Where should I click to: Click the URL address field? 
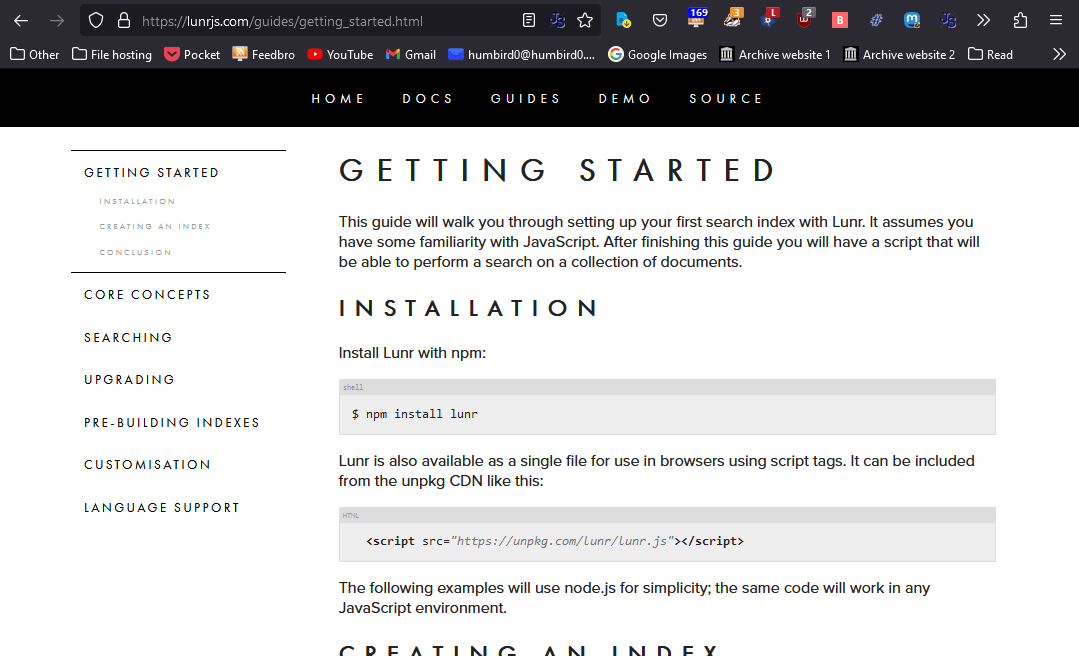coord(320,20)
